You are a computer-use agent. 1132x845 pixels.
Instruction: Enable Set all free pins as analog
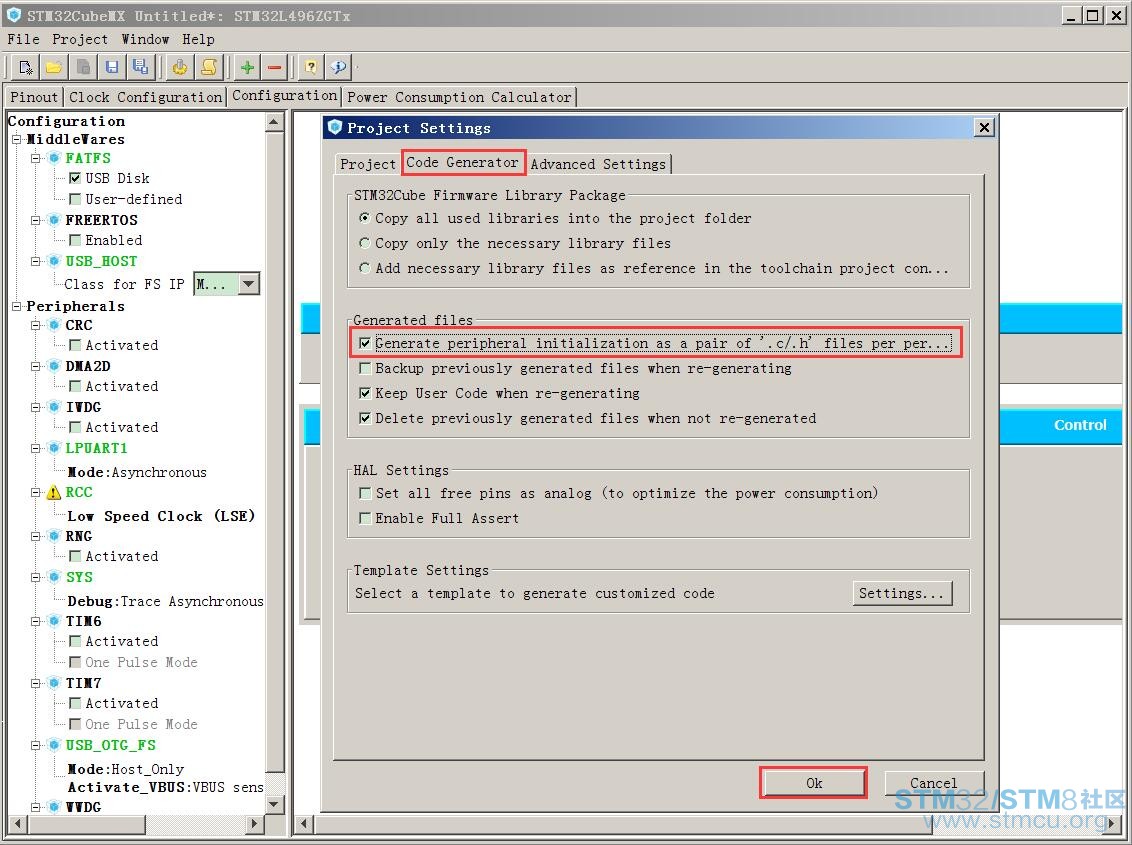tap(365, 493)
